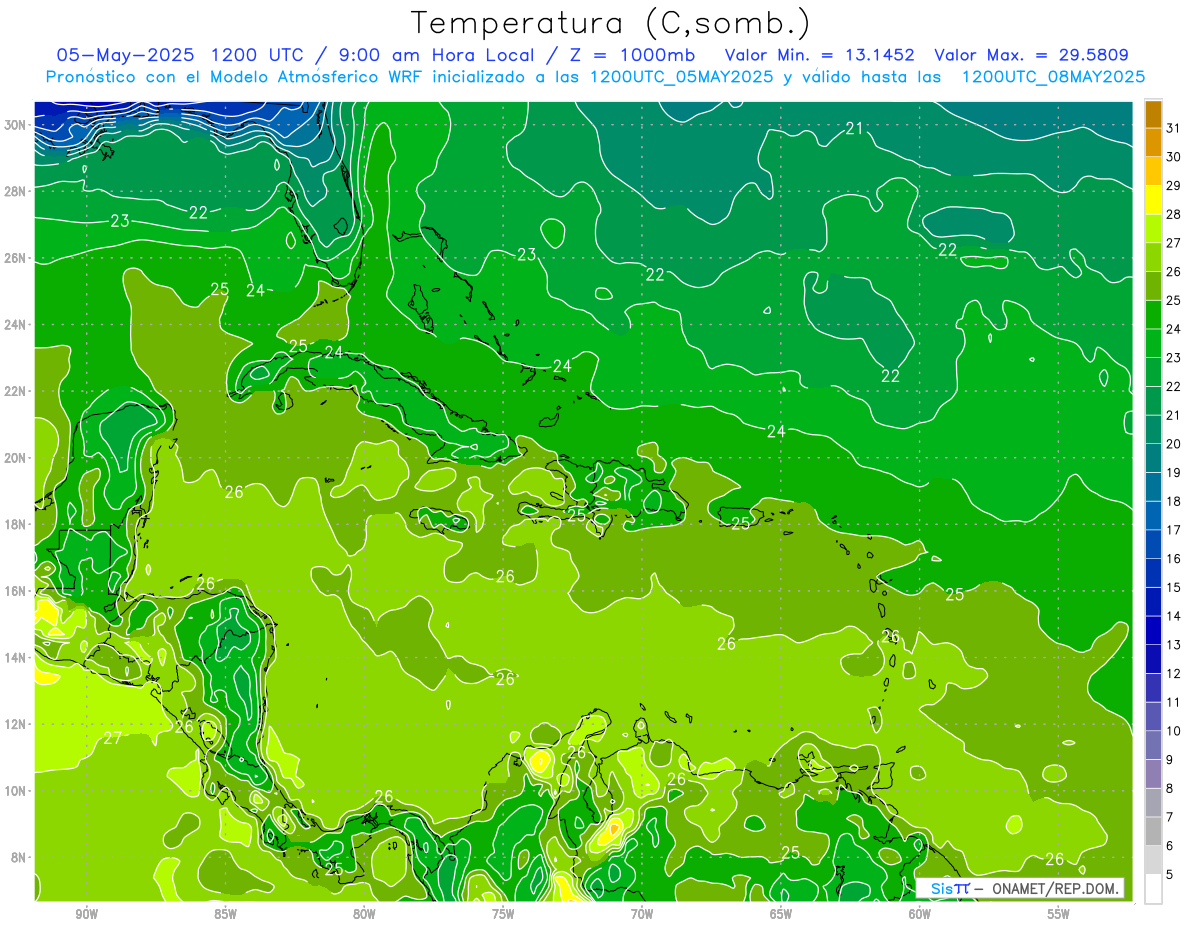Viewport: 1200px width, 927px height.
Task: Pick the dark blue legend swatch between 13 and 14
Action: (1153, 630)
